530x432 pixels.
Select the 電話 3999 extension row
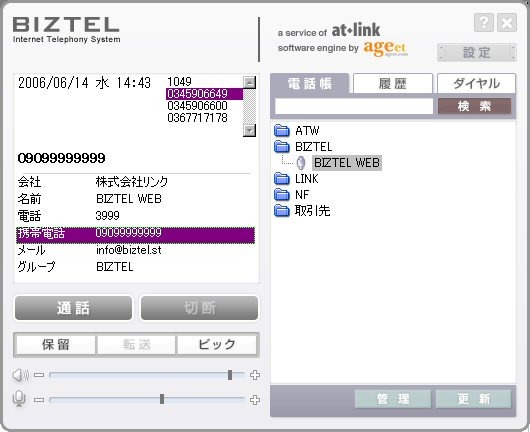point(136,216)
